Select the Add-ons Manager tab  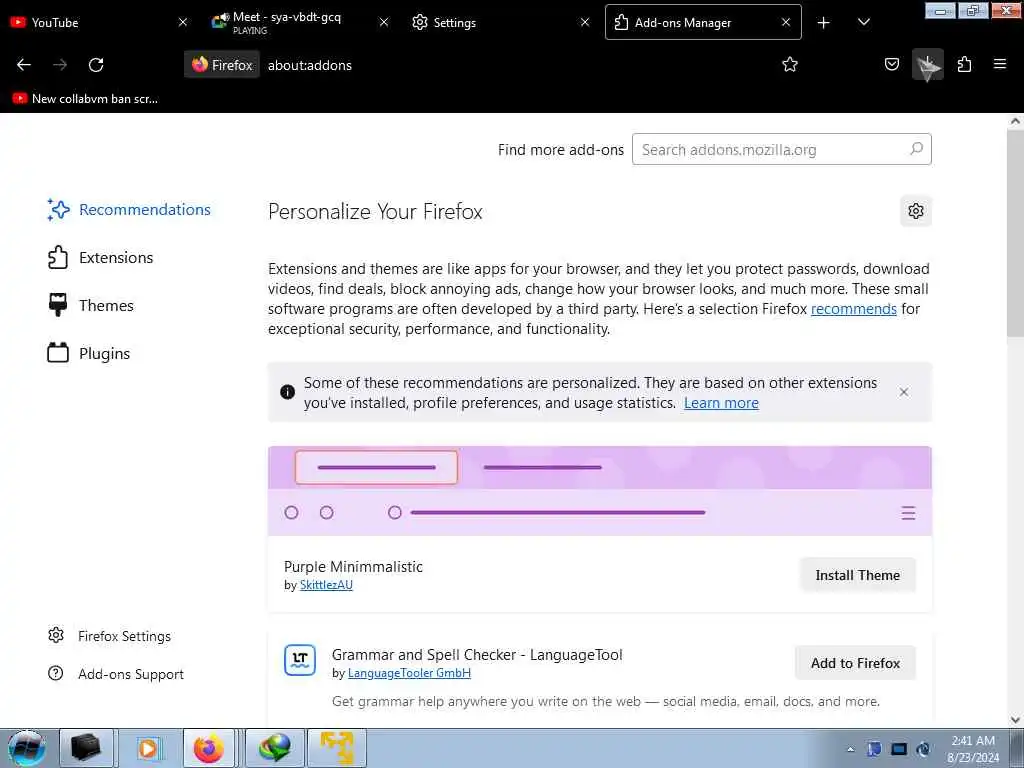click(x=703, y=22)
